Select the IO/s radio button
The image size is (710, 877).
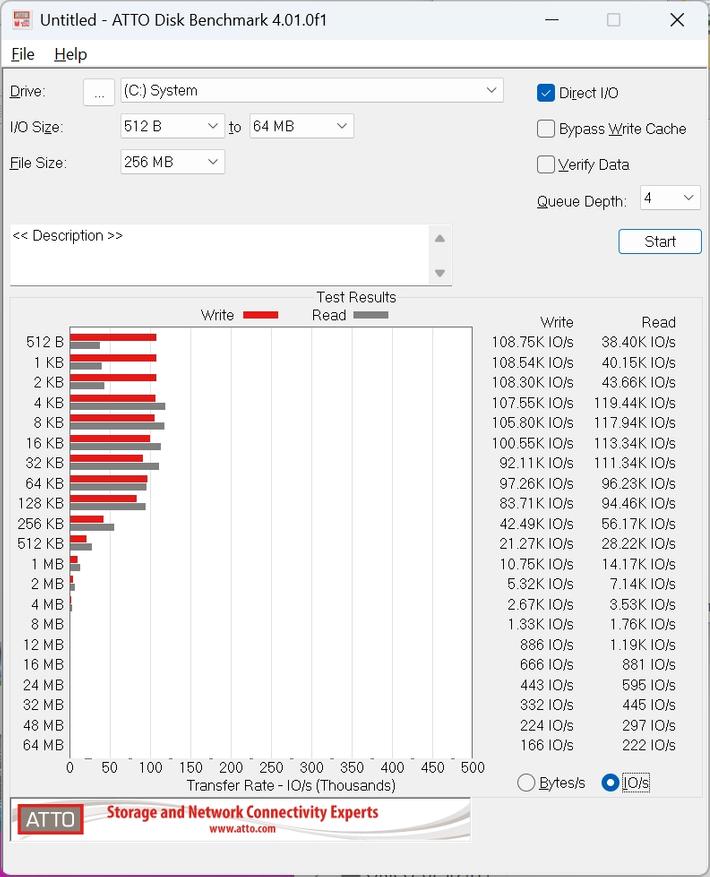tap(610, 782)
